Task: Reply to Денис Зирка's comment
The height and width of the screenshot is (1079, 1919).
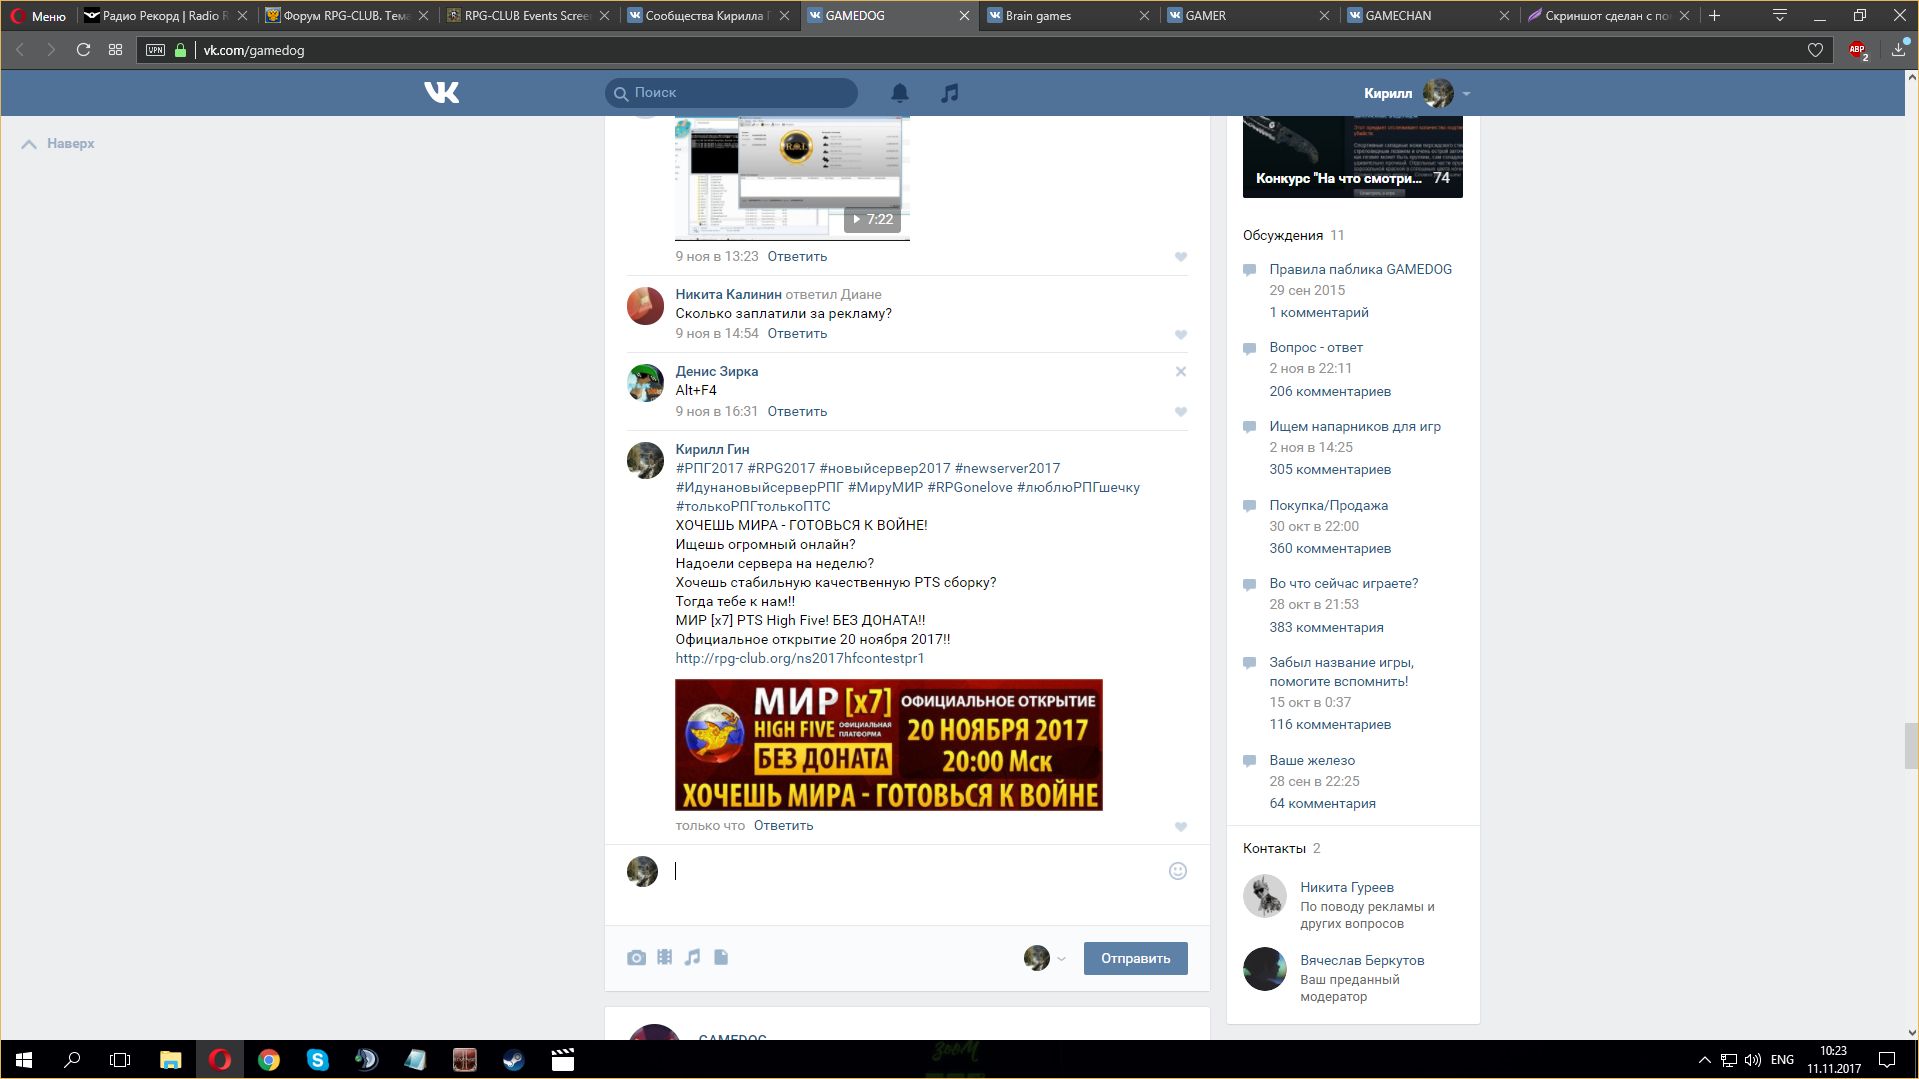Action: (x=797, y=412)
